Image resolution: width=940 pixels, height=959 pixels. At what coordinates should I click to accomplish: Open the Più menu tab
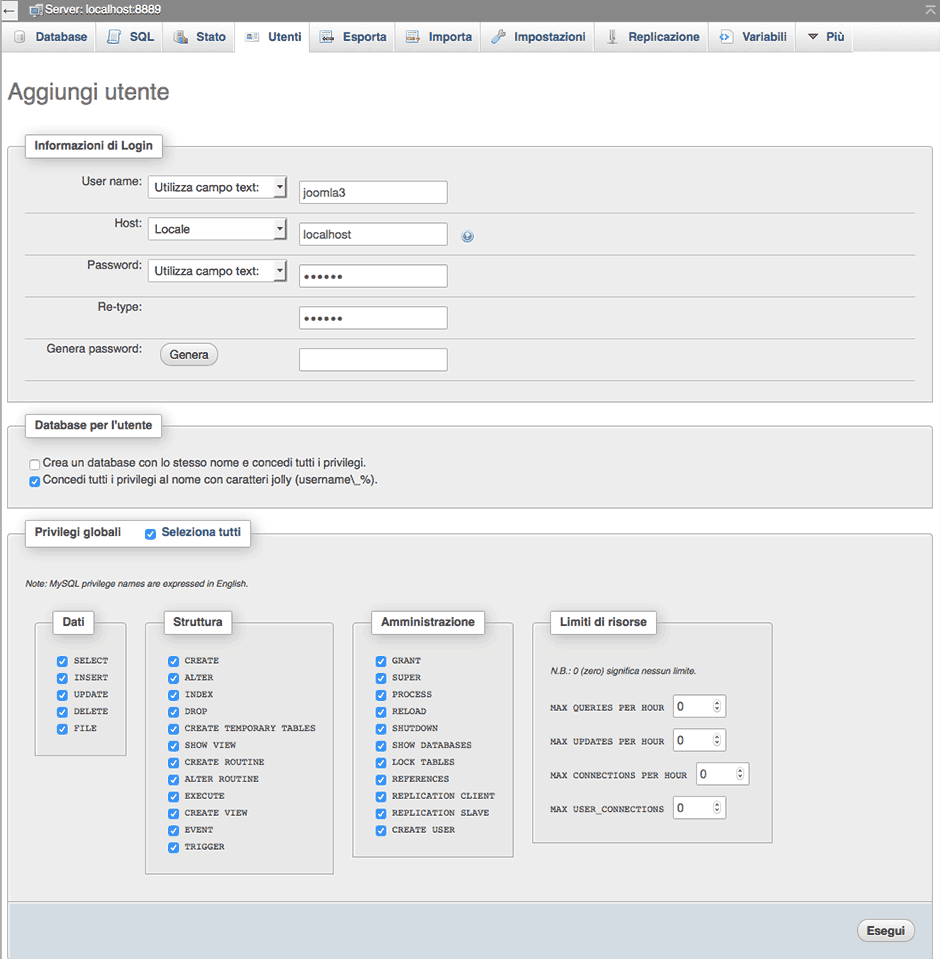click(825, 37)
